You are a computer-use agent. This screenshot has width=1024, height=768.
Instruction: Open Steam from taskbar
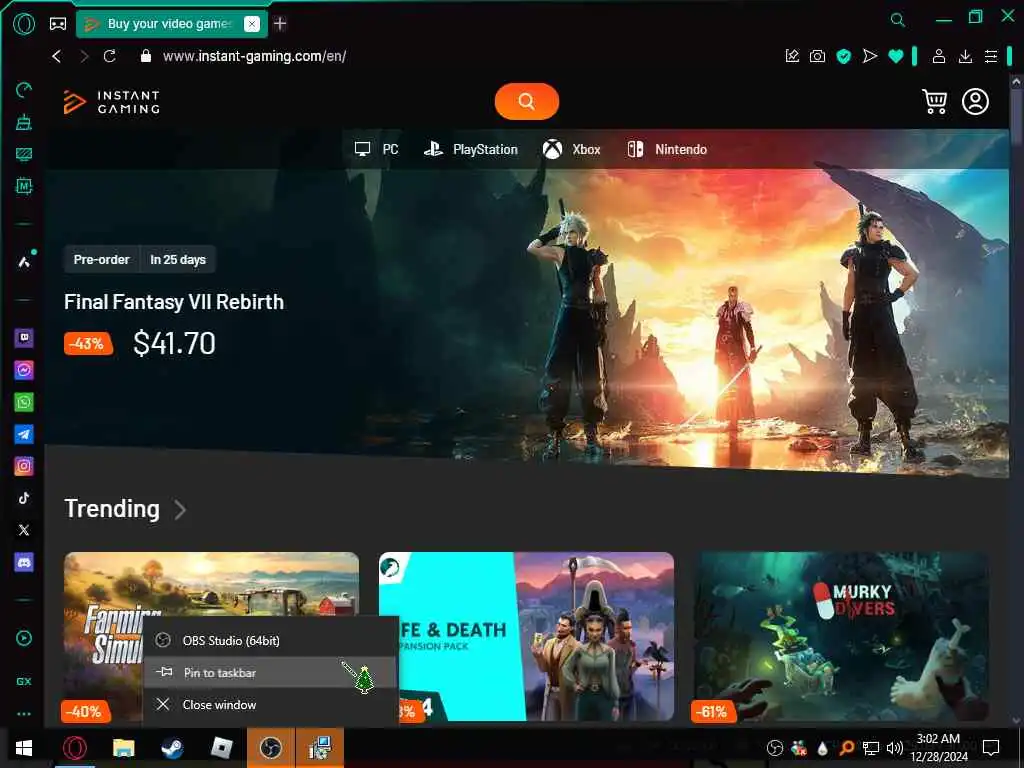point(172,748)
